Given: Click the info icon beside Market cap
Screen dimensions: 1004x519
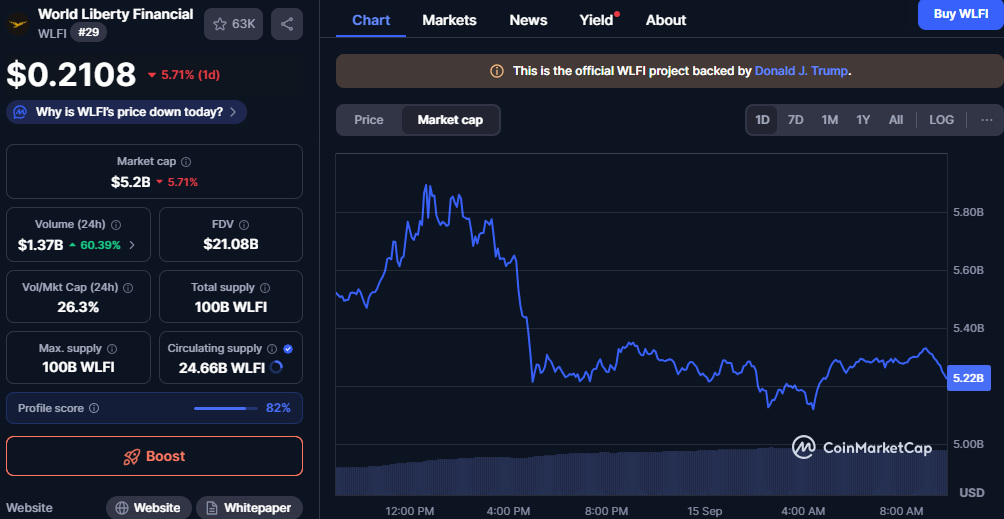Looking at the screenshot, I should coord(186,163).
